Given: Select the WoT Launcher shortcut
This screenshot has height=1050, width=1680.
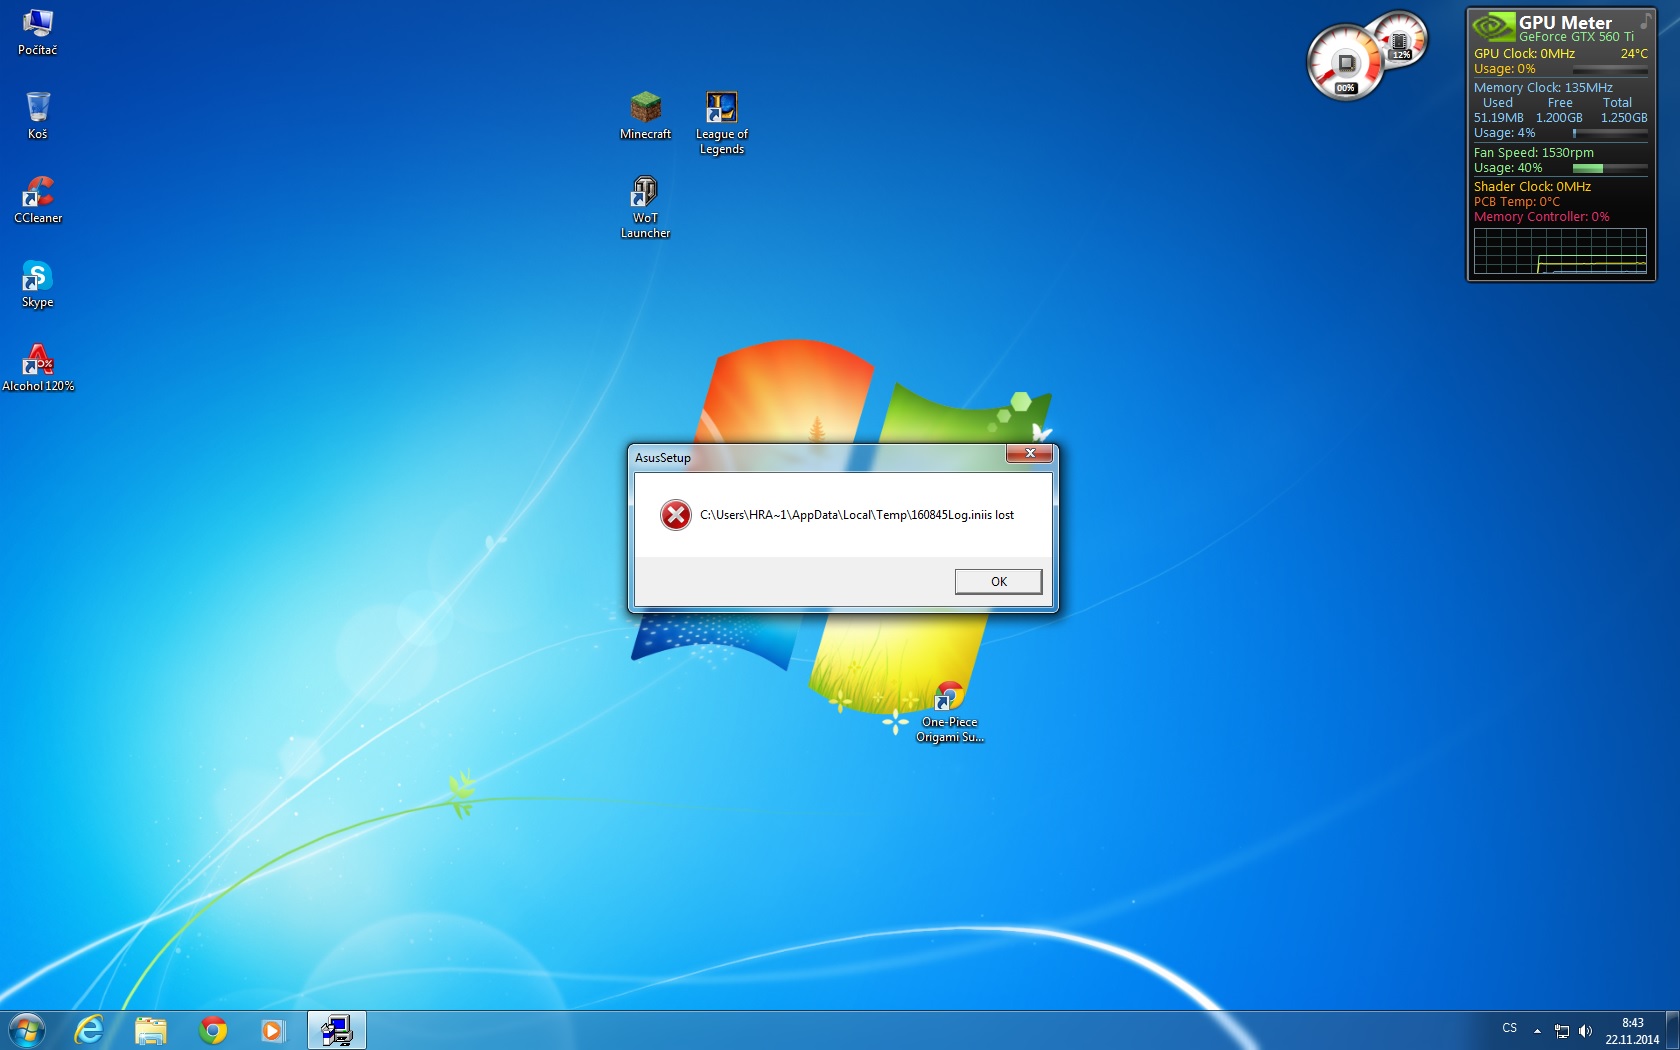Looking at the screenshot, I should coord(645,207).
